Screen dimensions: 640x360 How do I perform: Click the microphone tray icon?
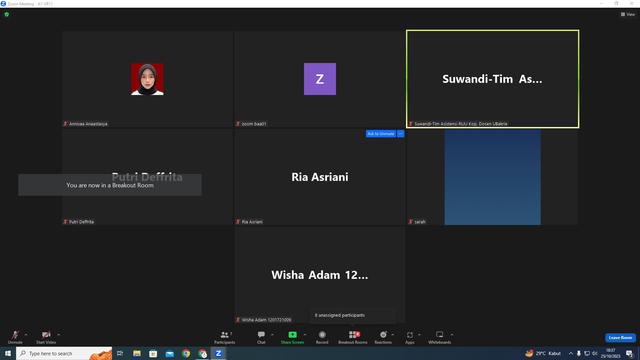point(579,353)
